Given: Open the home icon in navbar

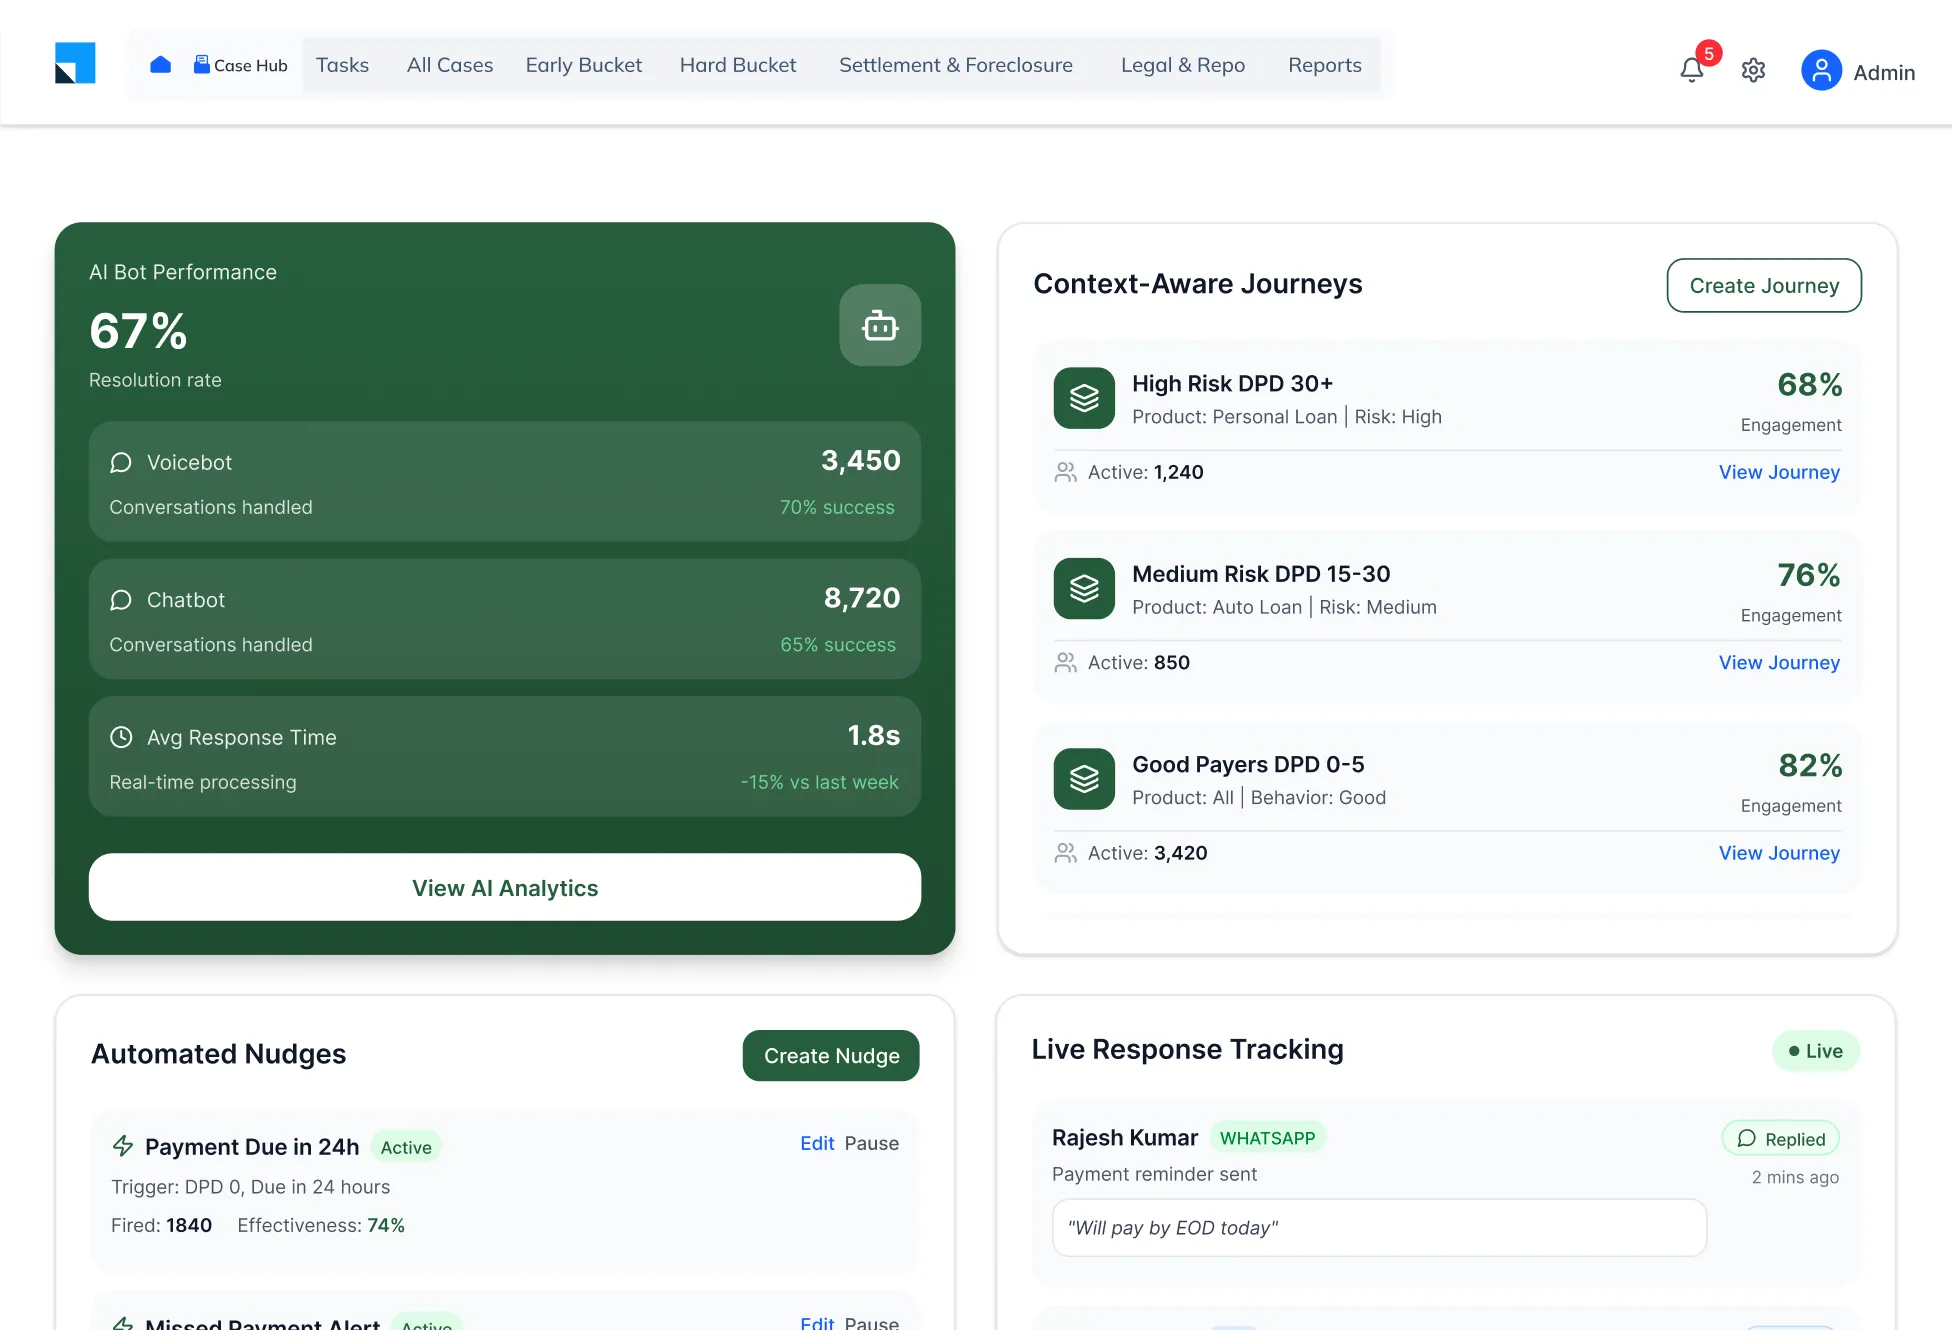Looking at the screenshot, I should 160,65.
